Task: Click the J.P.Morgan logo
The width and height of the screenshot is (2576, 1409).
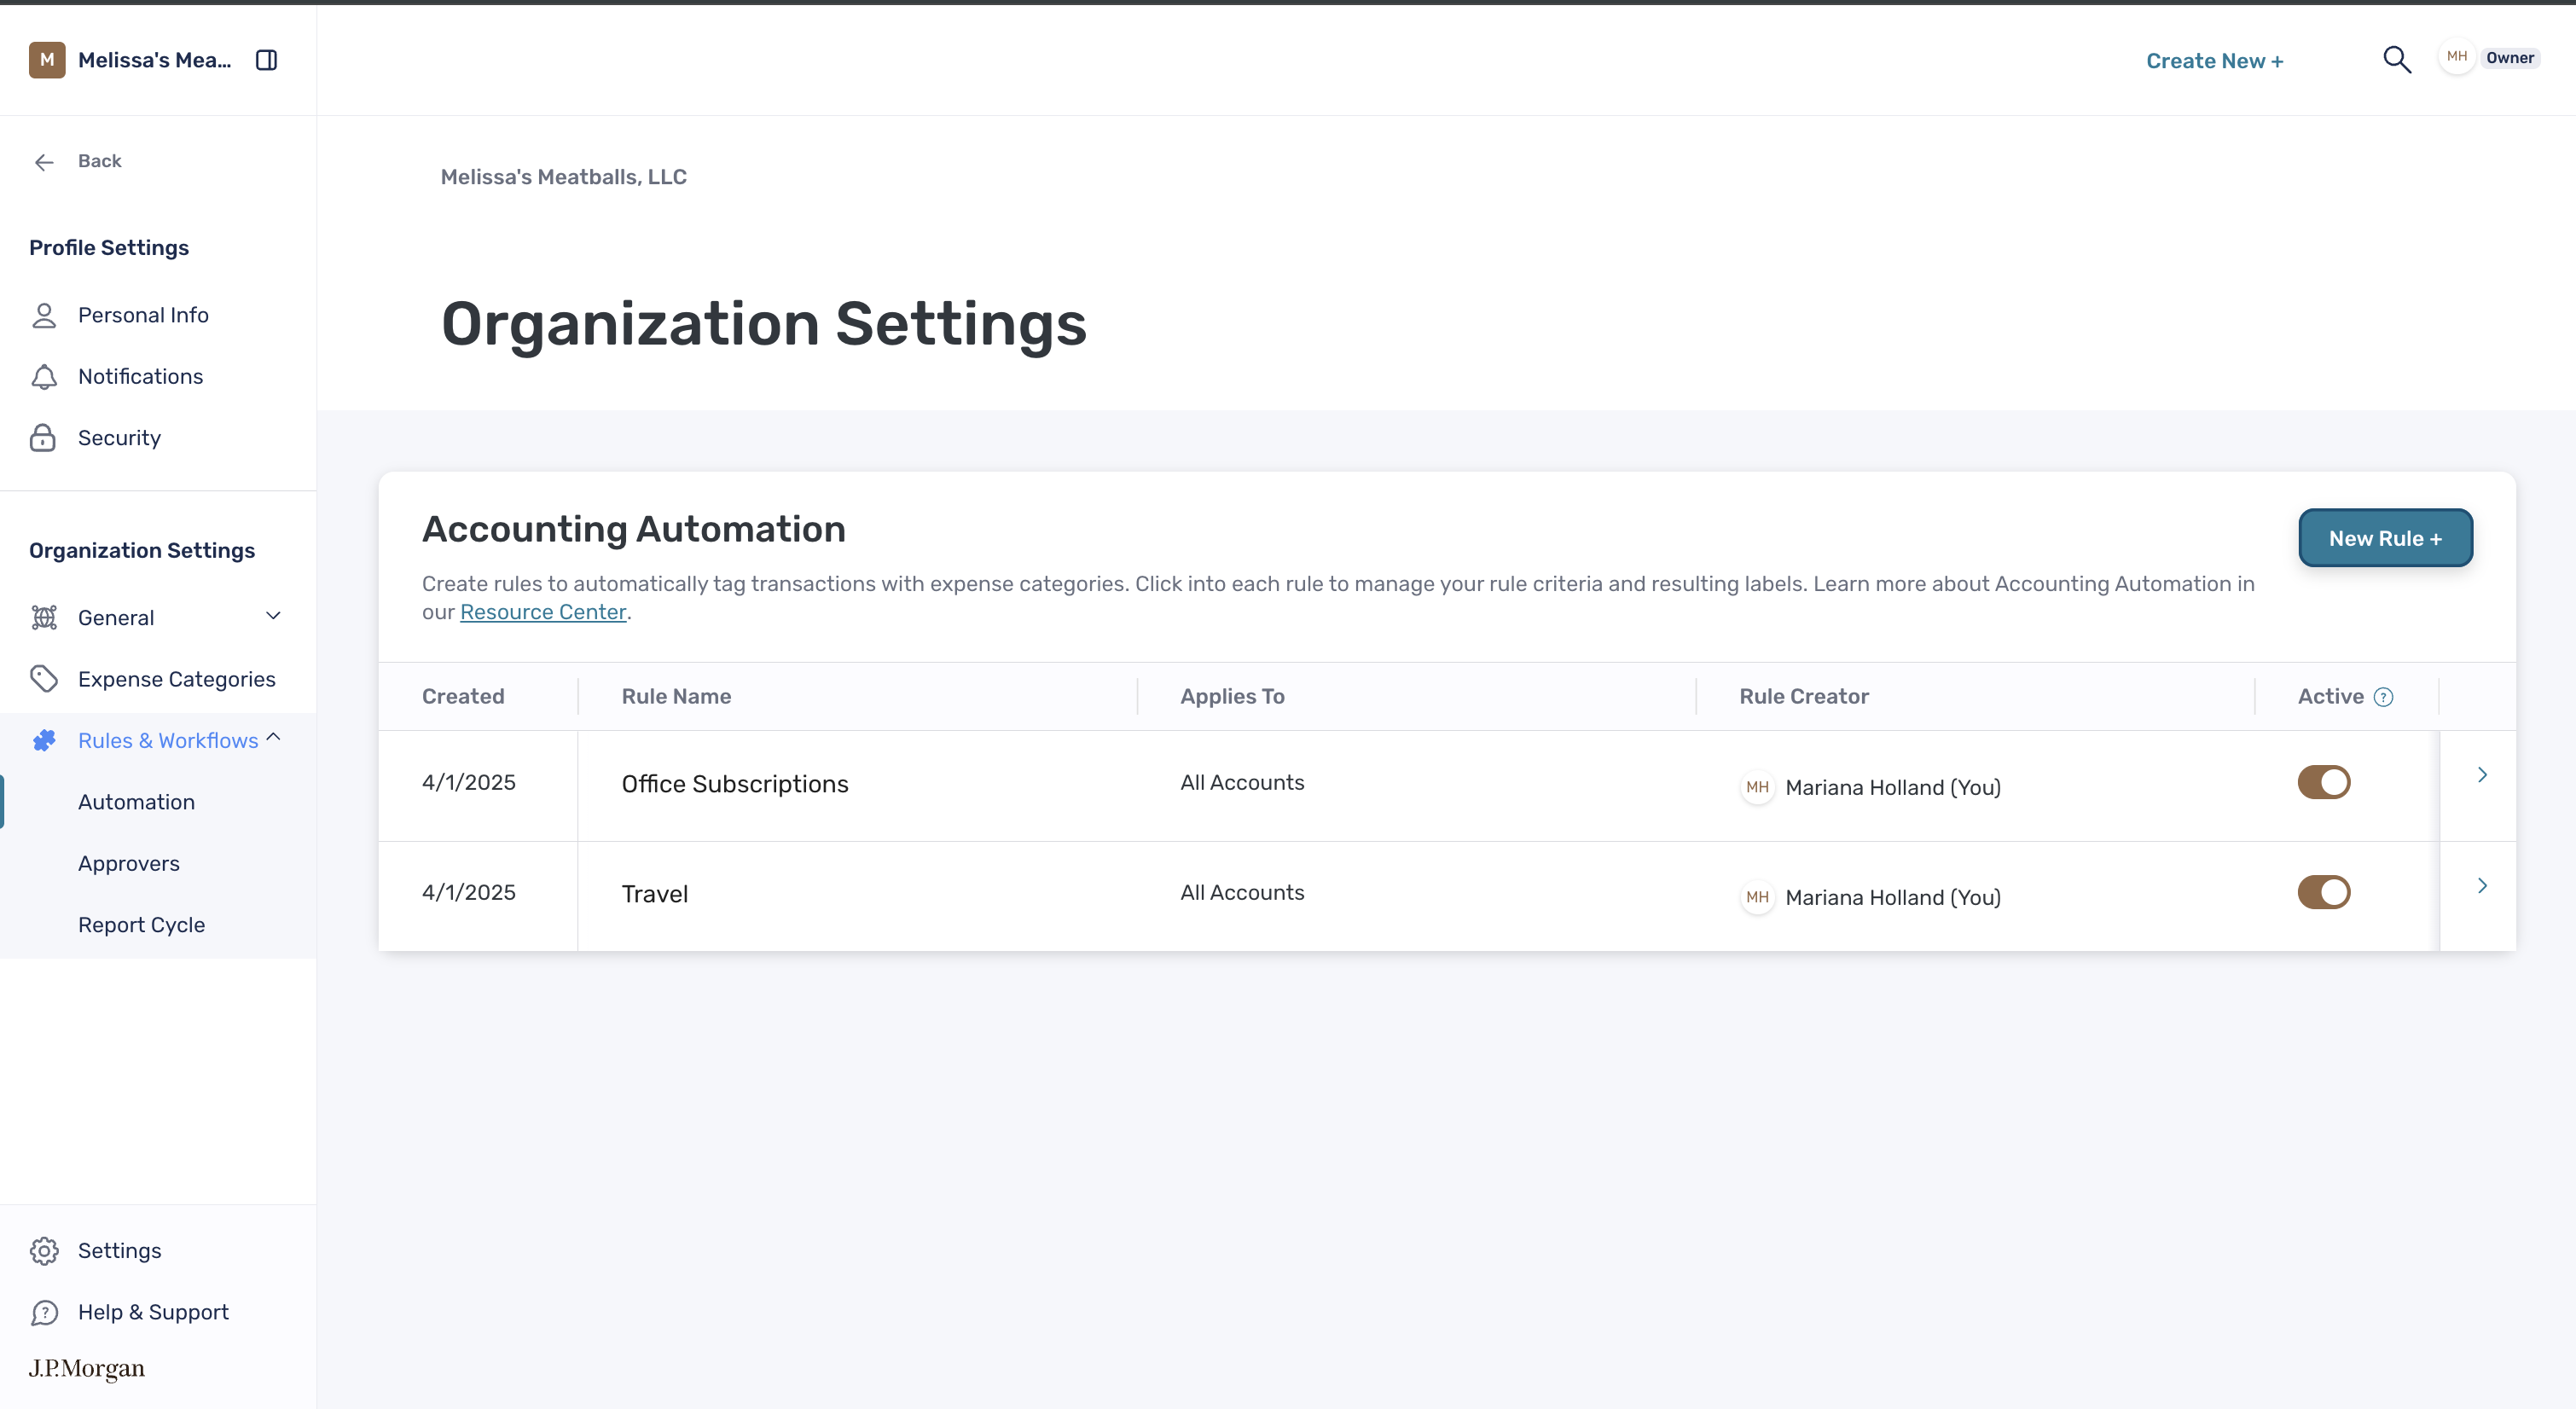Action: pyautogui.click(x=87, y=1368)
